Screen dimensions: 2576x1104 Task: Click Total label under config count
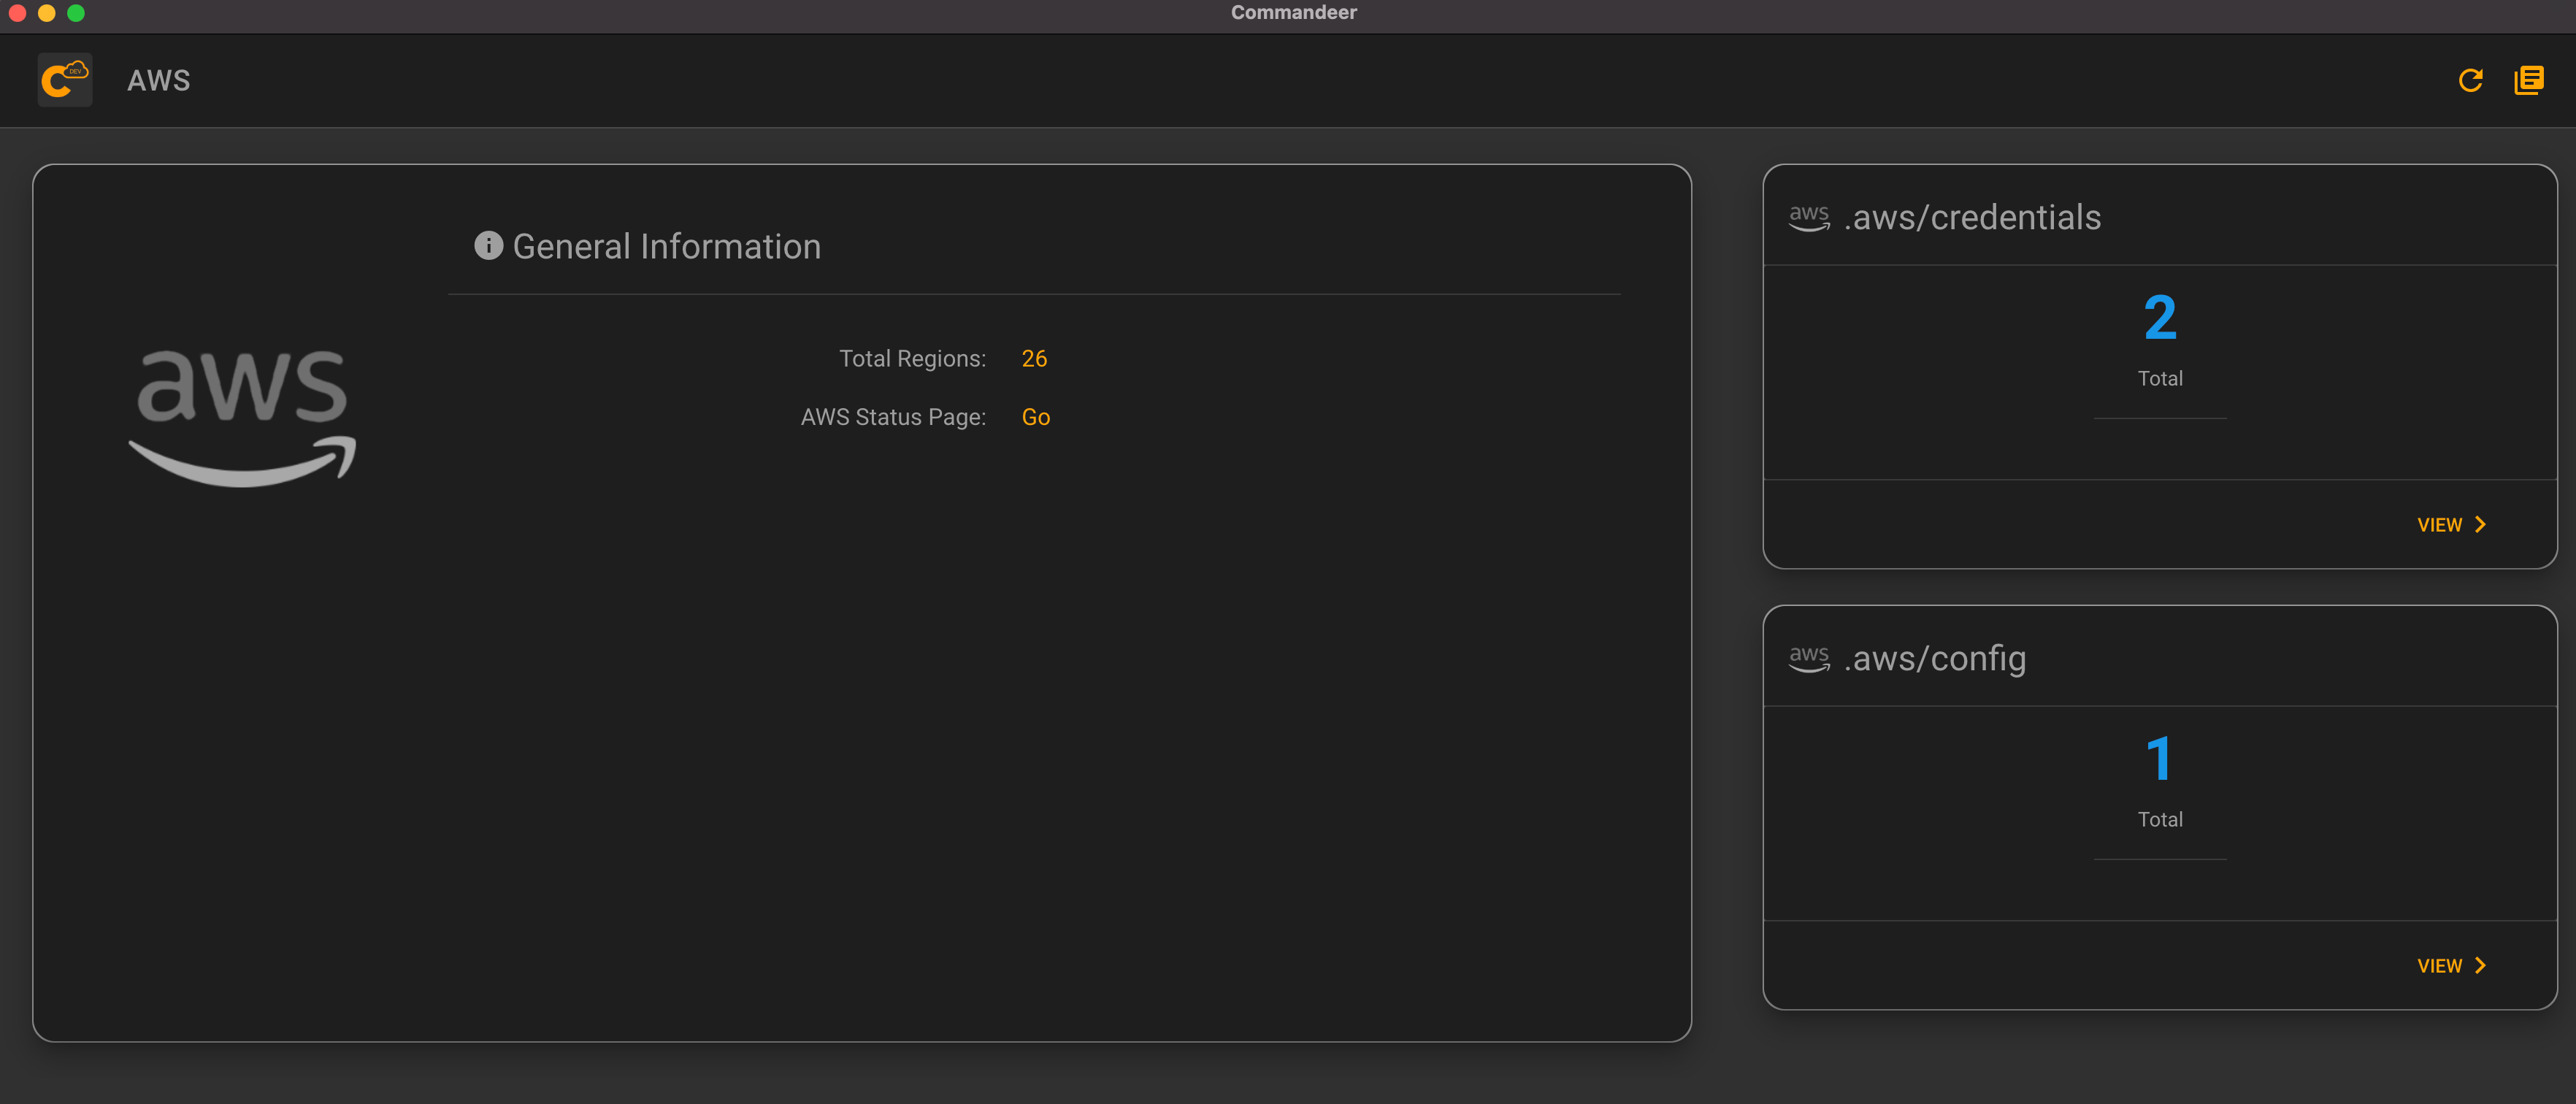point(2160,820)
